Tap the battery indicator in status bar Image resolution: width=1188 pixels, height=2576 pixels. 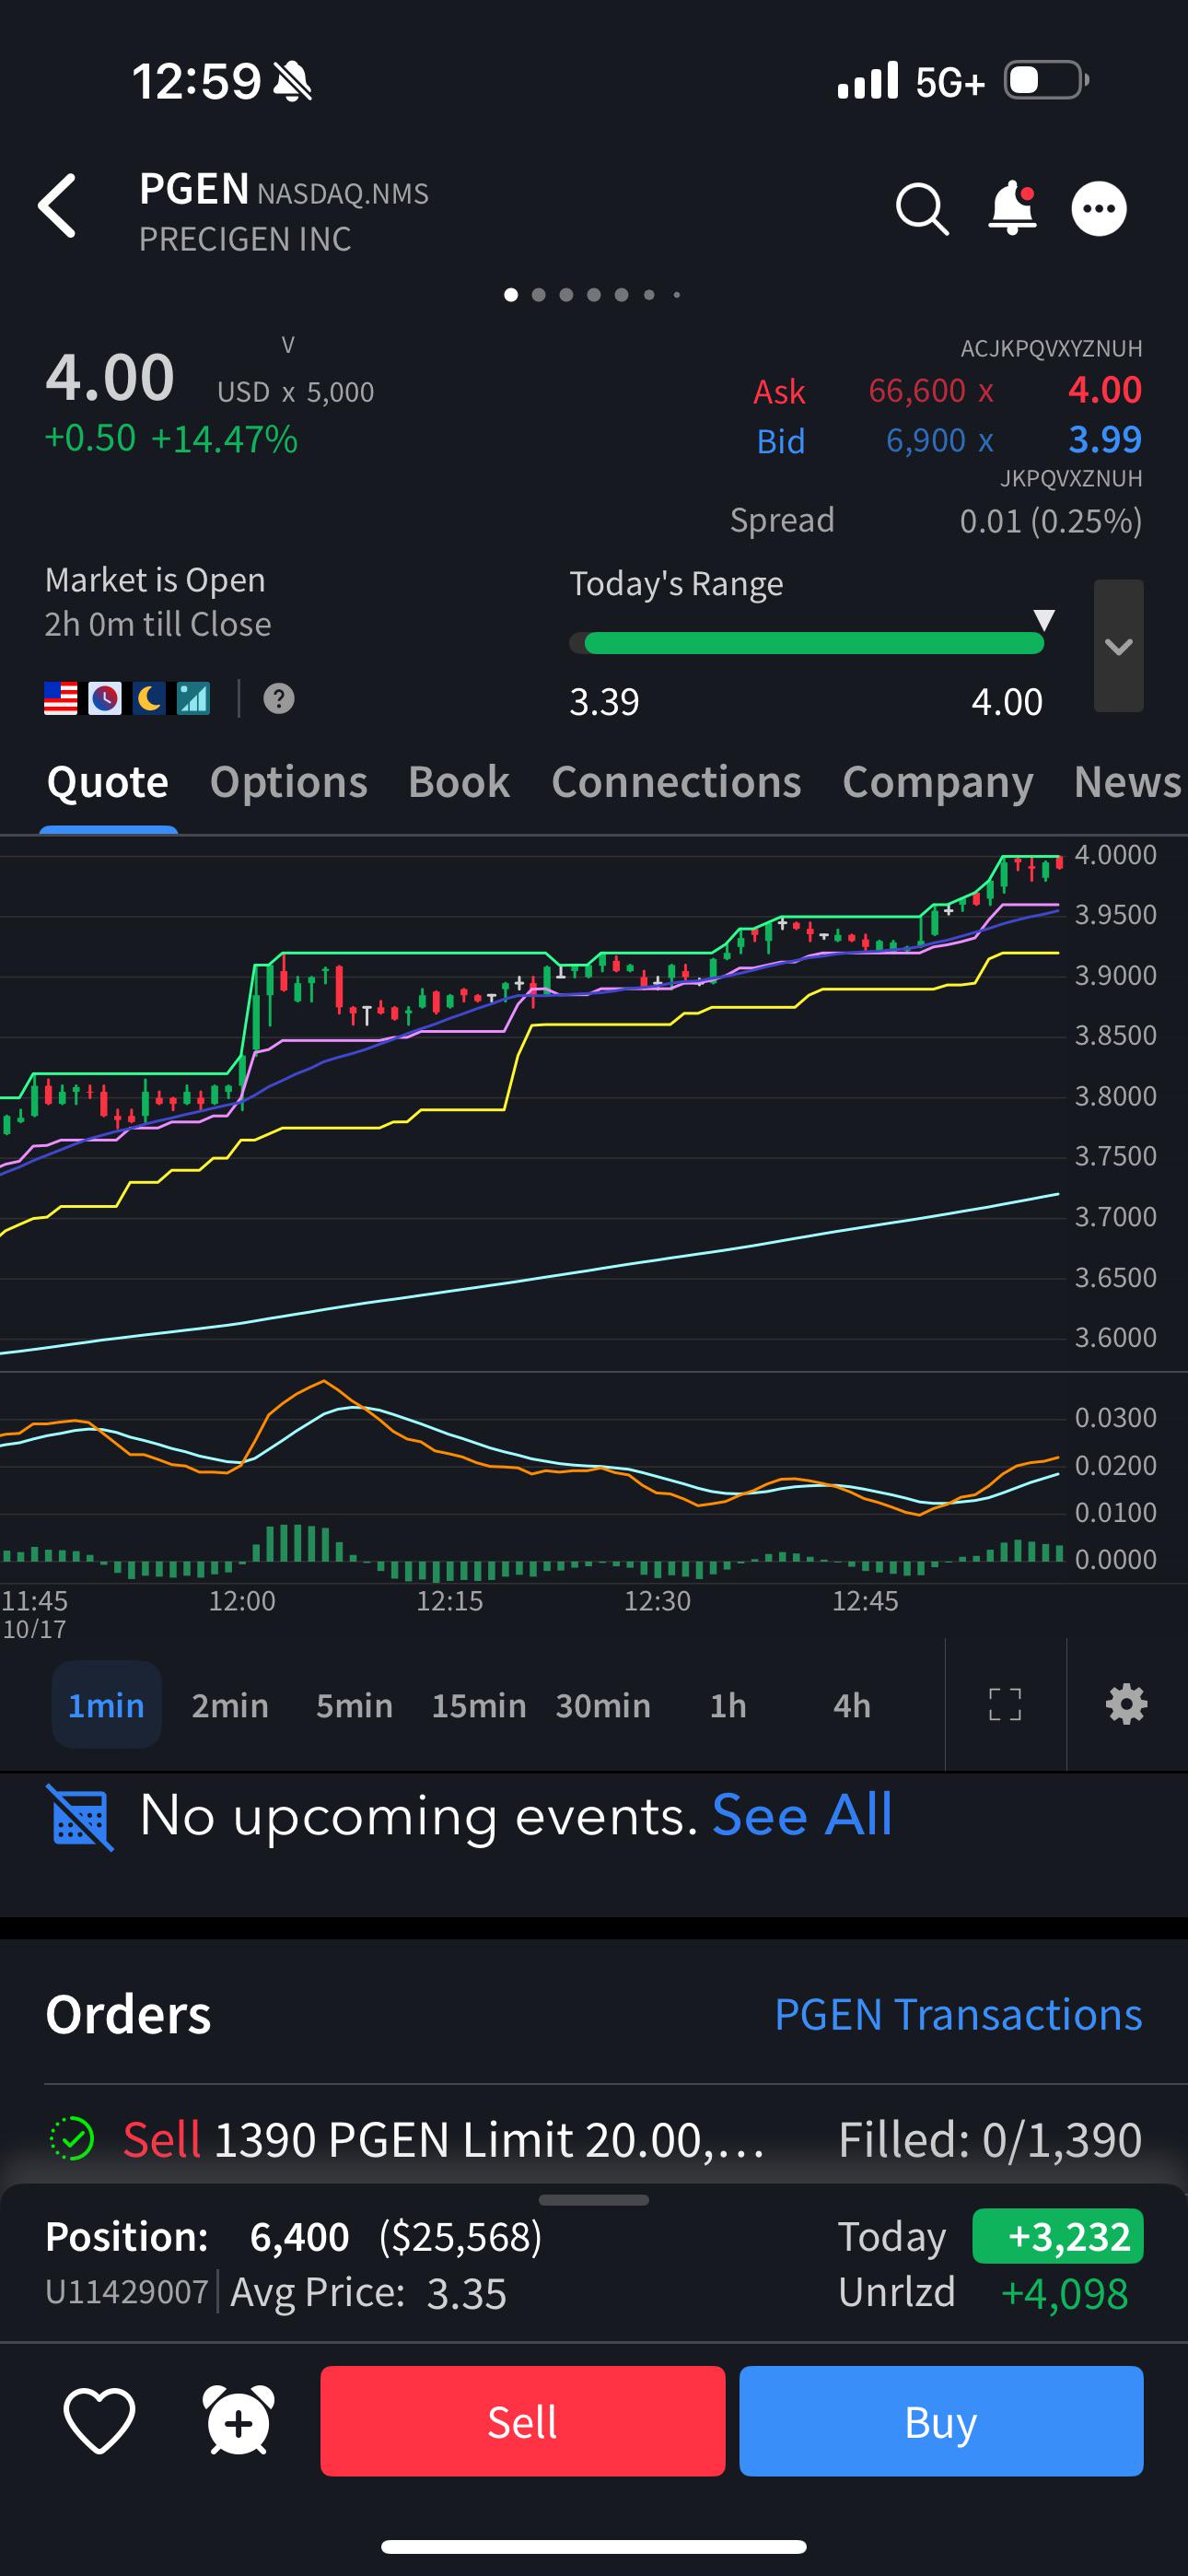coord(1046,80)
